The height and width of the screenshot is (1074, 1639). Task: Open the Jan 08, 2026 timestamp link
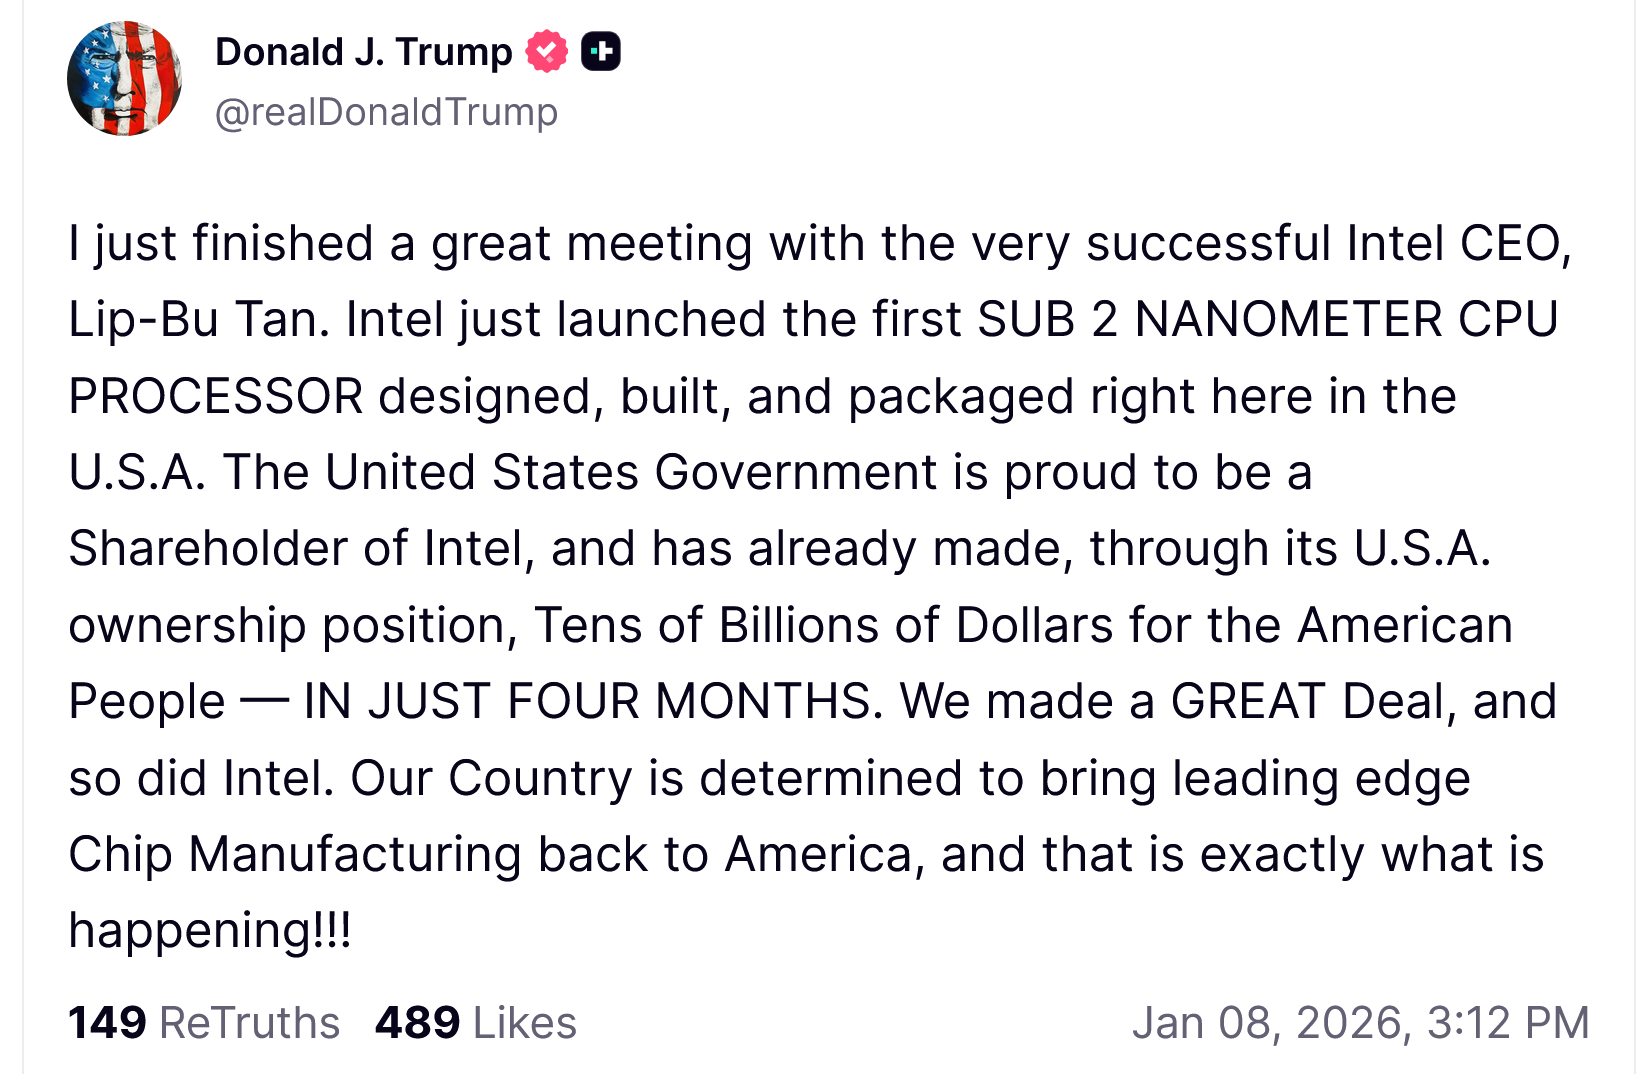pos(1360,1023)
